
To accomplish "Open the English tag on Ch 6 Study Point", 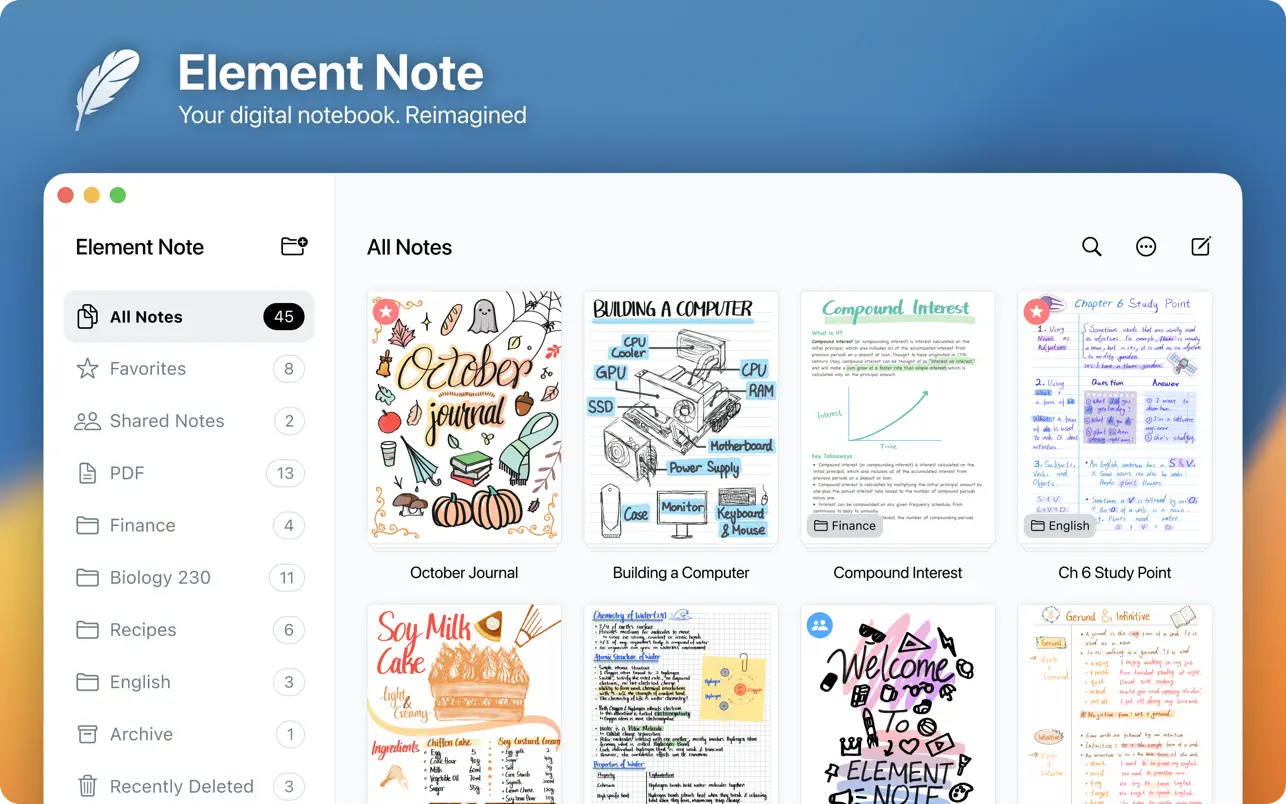I will 1061,525.
